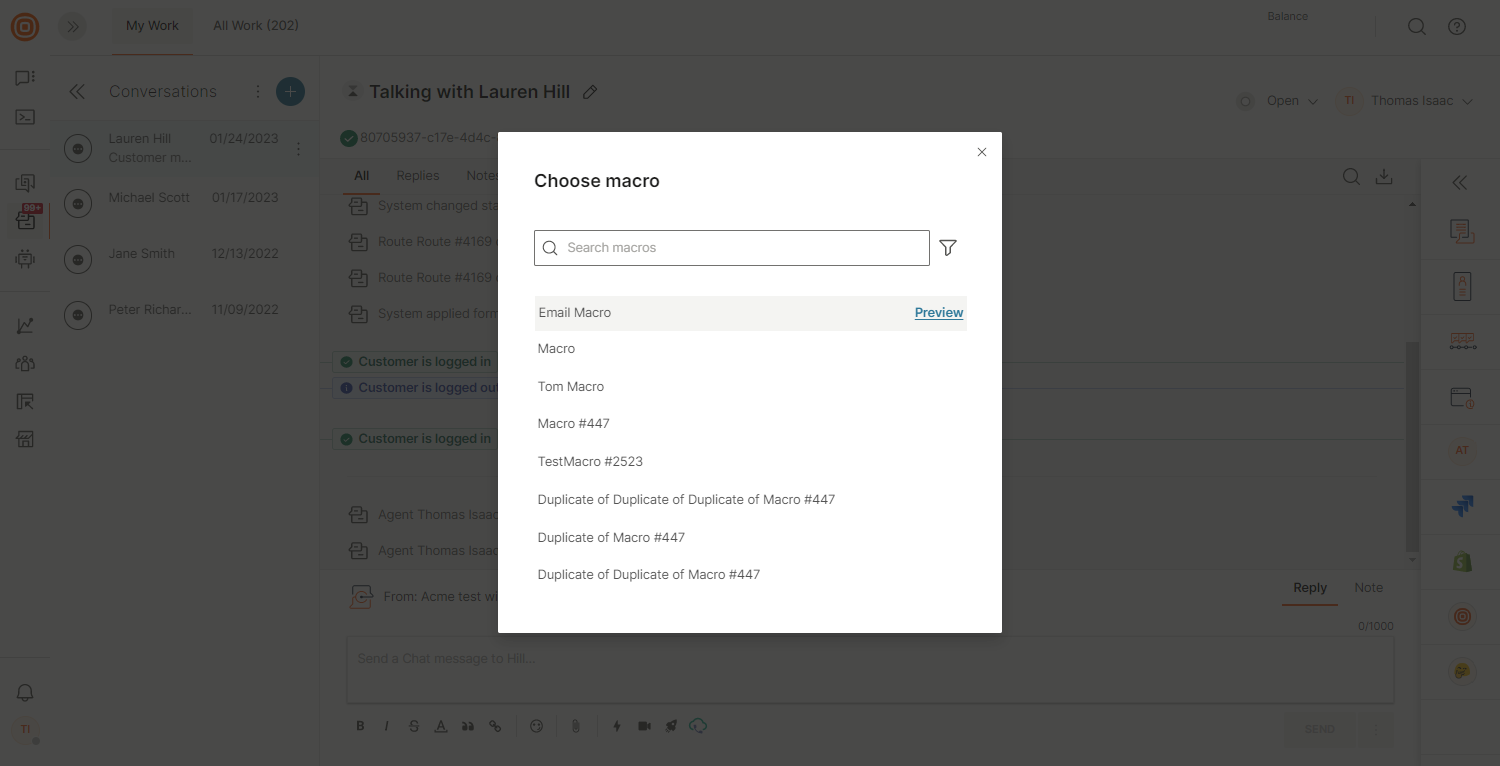This screenshot has width=1500, height=766.
Task: Edit conversation title with pencil icon
Action: 590,92
